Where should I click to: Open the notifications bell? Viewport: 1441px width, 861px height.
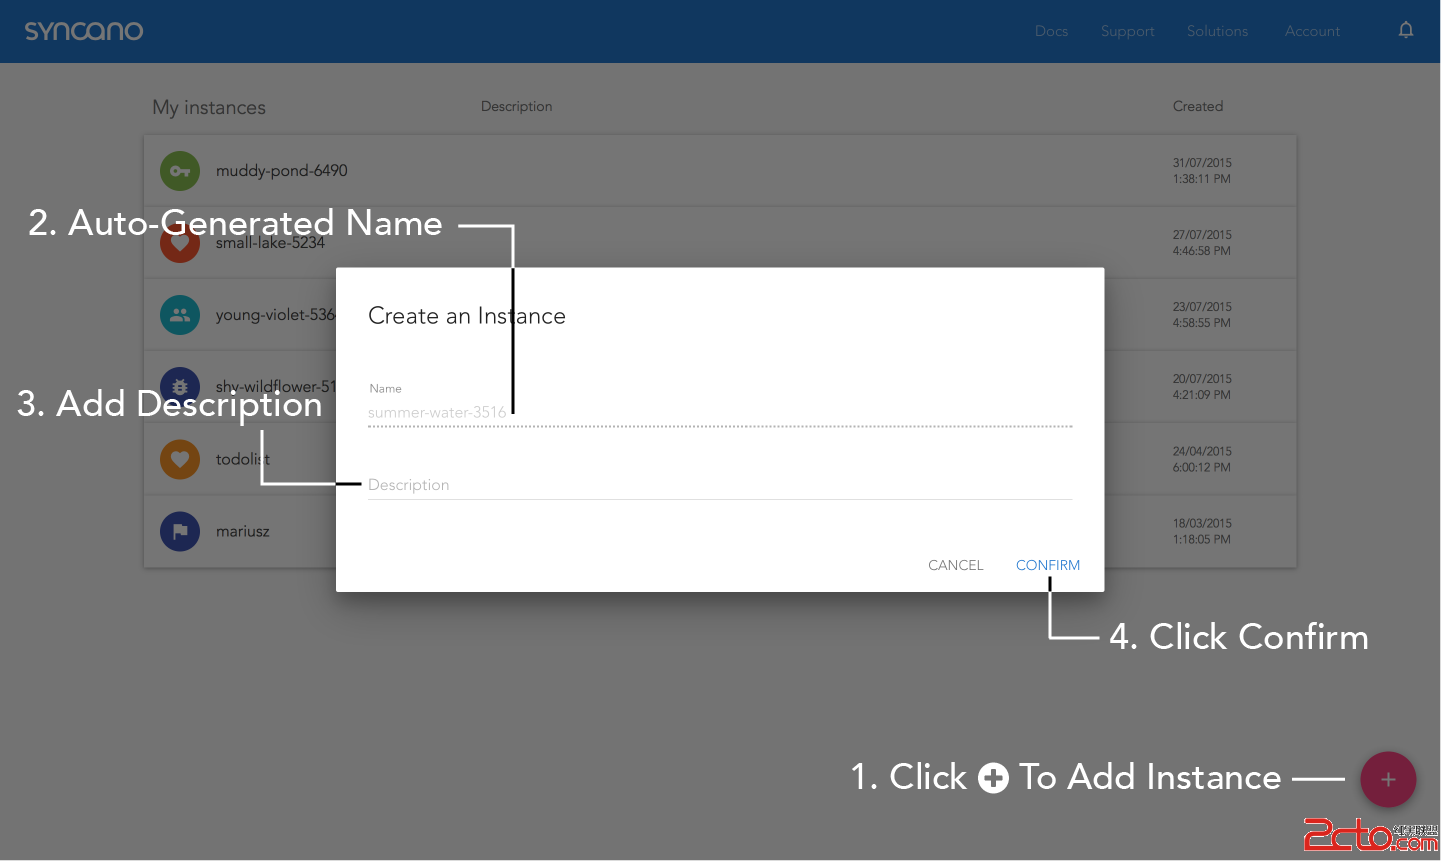1406,31
